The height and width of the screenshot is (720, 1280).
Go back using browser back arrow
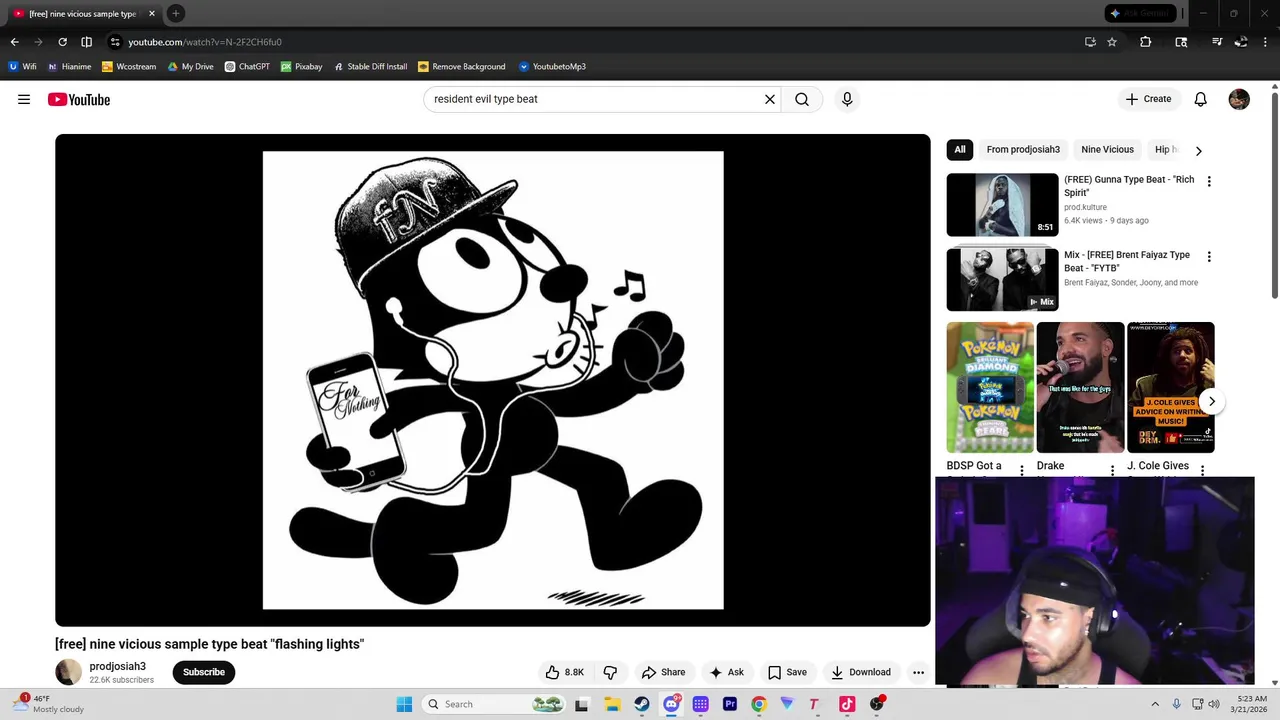point(14,42)
